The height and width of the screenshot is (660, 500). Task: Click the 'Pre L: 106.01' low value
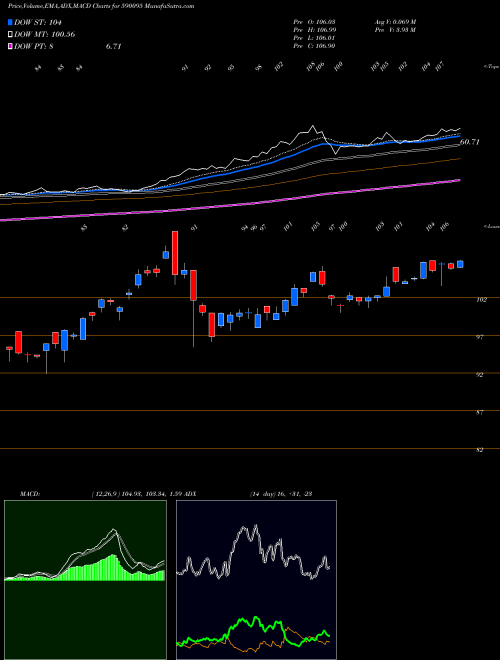[314, 38]
